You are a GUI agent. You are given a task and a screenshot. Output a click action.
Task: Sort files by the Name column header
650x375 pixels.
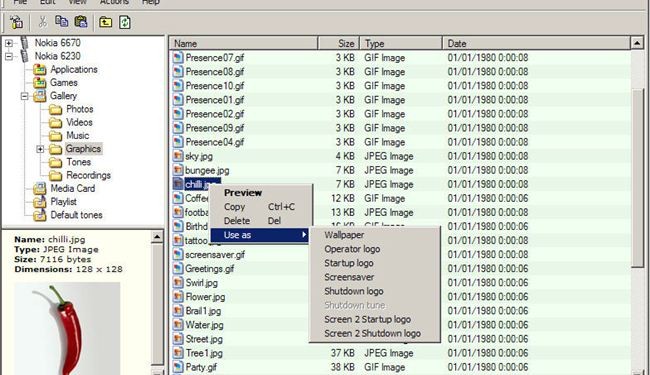coord(243,44)
